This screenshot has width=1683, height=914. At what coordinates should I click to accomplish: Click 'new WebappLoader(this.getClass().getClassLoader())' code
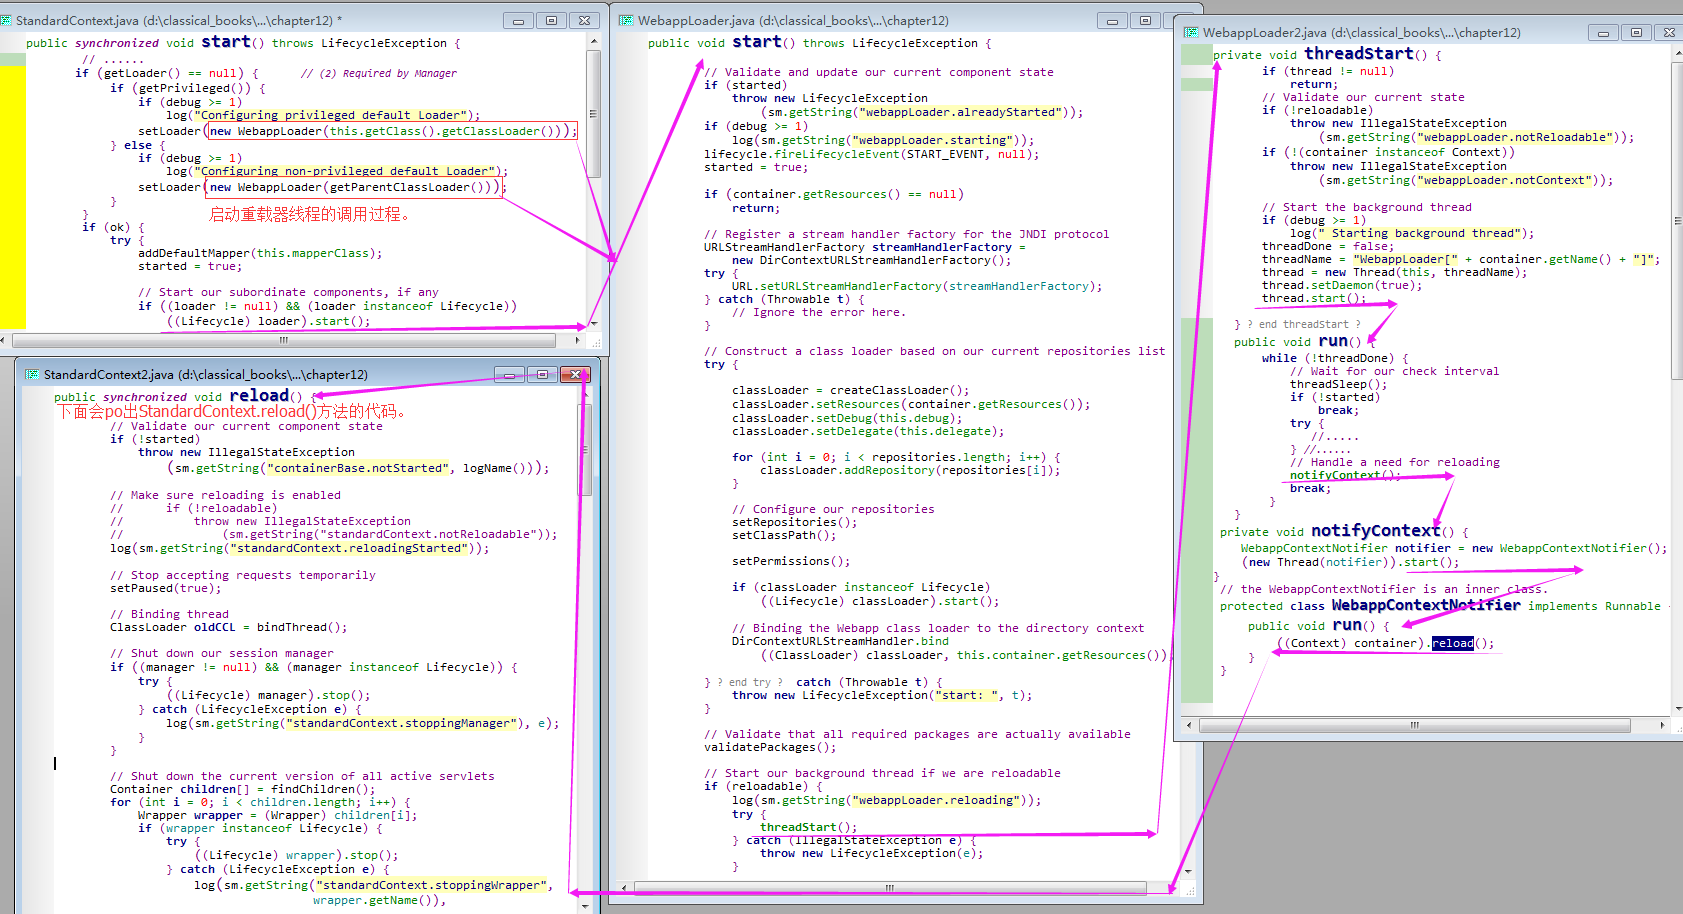389,131
